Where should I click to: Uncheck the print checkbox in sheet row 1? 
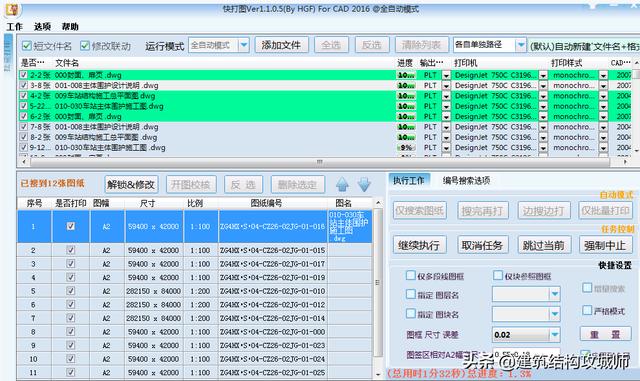point(71,226)
